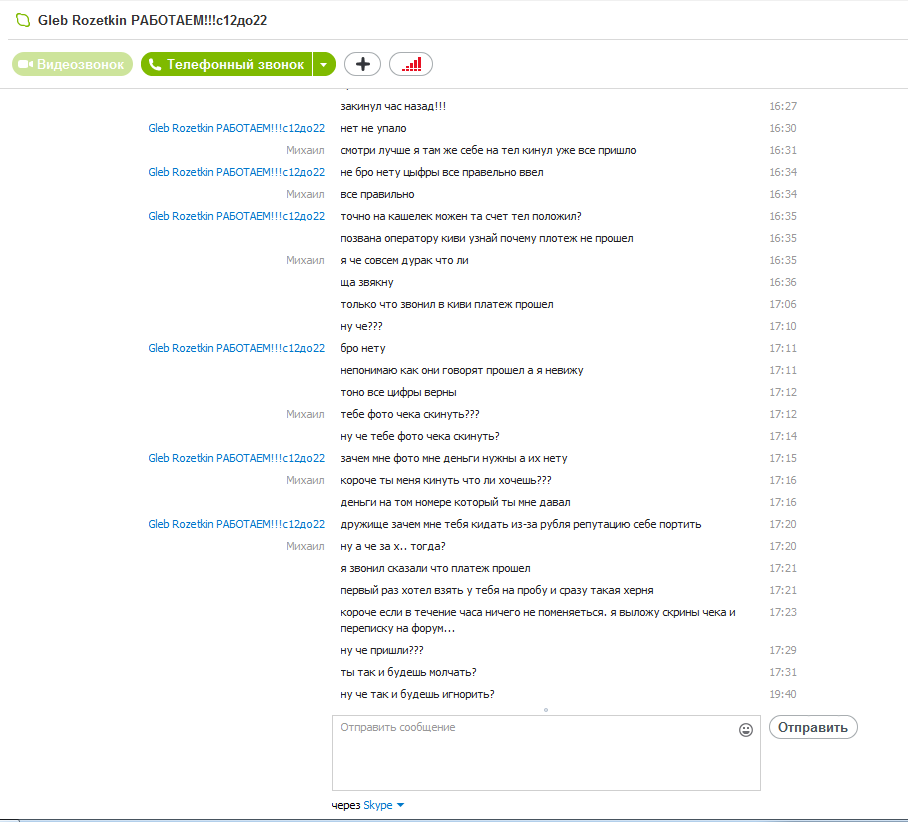Click Михаил sender name at 17:12
Image resolution: width=908 pixels, height=822 pixels.
(x=305, y=415)
